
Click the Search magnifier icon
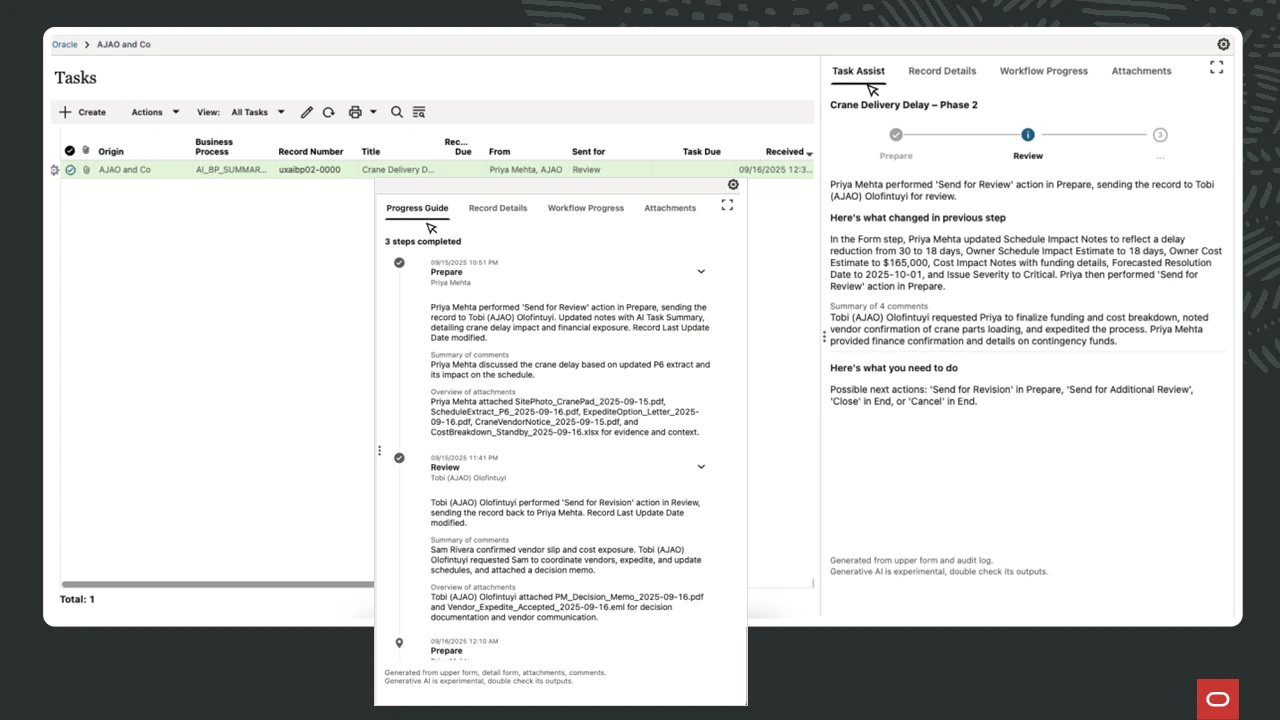[x=397, y=112]
